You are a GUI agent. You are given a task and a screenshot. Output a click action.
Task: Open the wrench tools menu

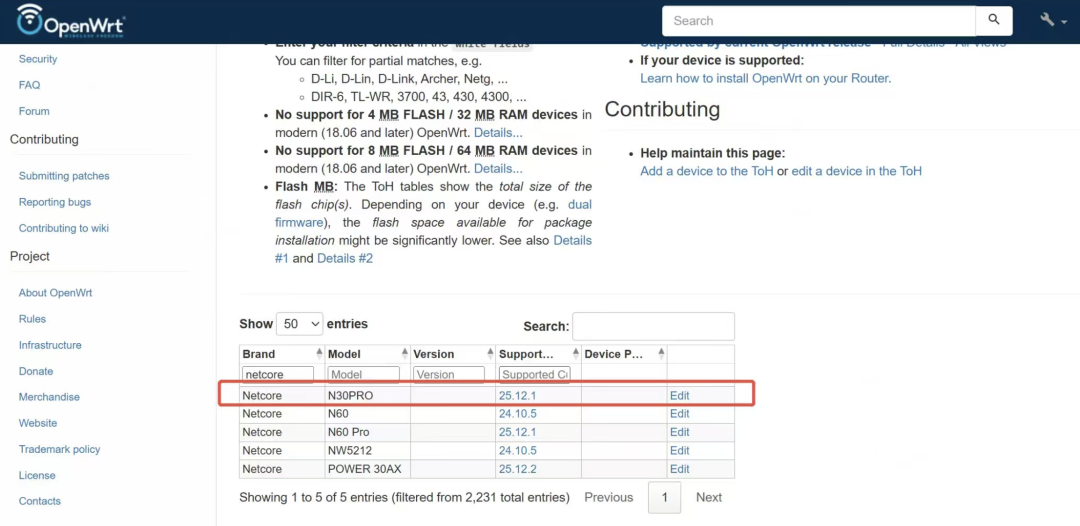click(1054, 21)
